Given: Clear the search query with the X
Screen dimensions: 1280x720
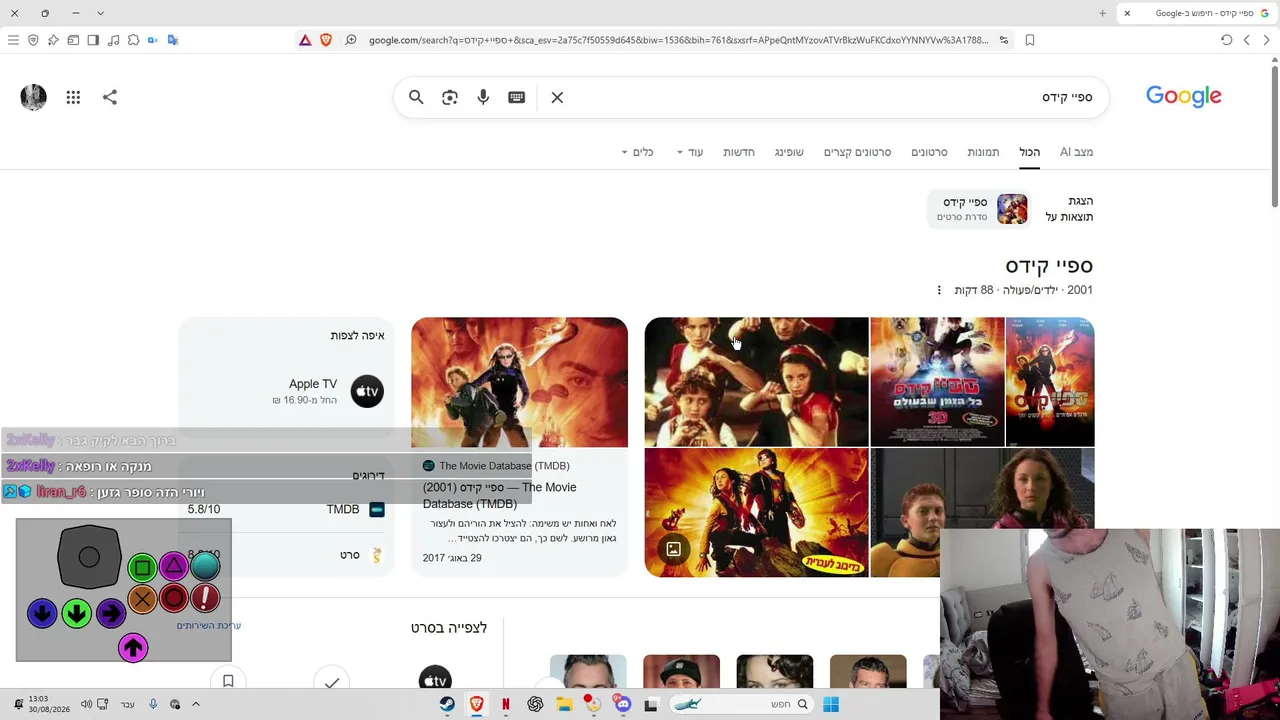Looking at the screenshot, I should (x=557, y=97).
